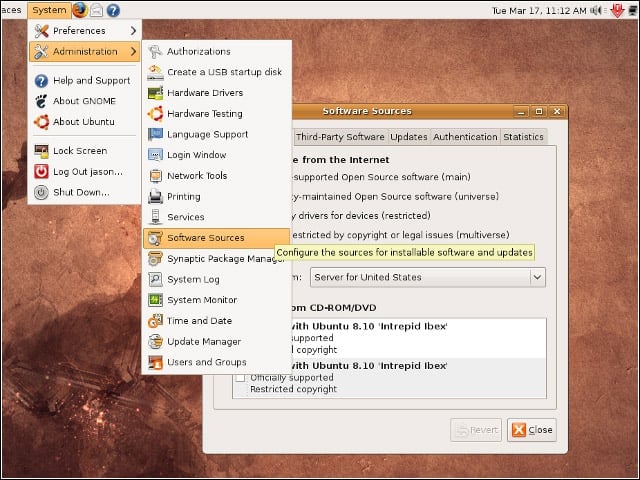640x480 pixels.
Task: Click the Synaptic Package Manager icon
Action: click(155, 258)
